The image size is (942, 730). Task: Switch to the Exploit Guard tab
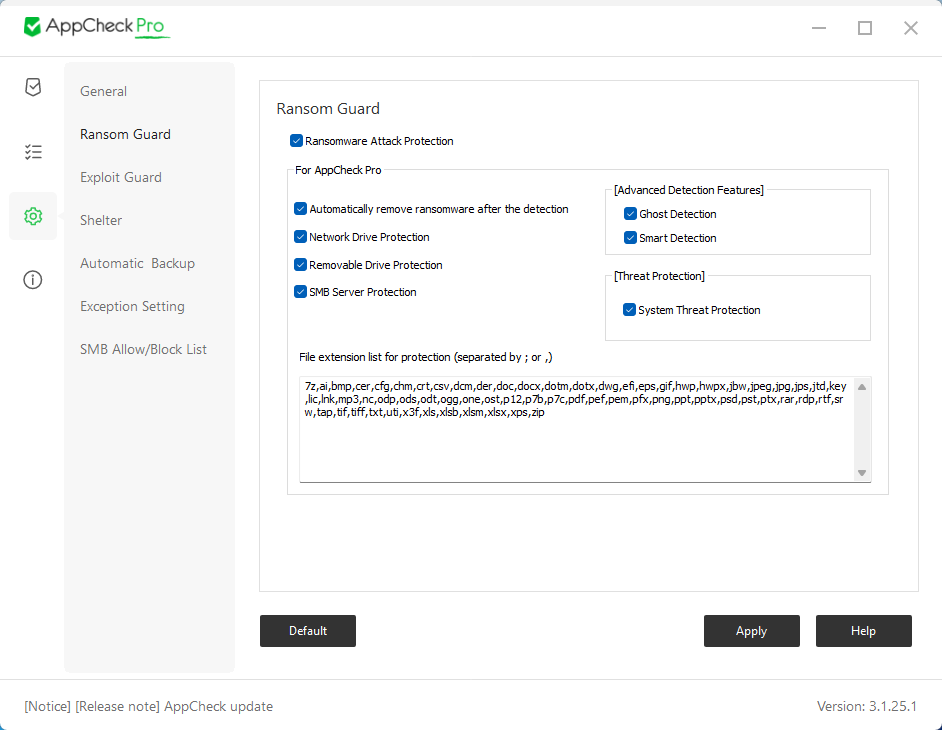point(121,177)
